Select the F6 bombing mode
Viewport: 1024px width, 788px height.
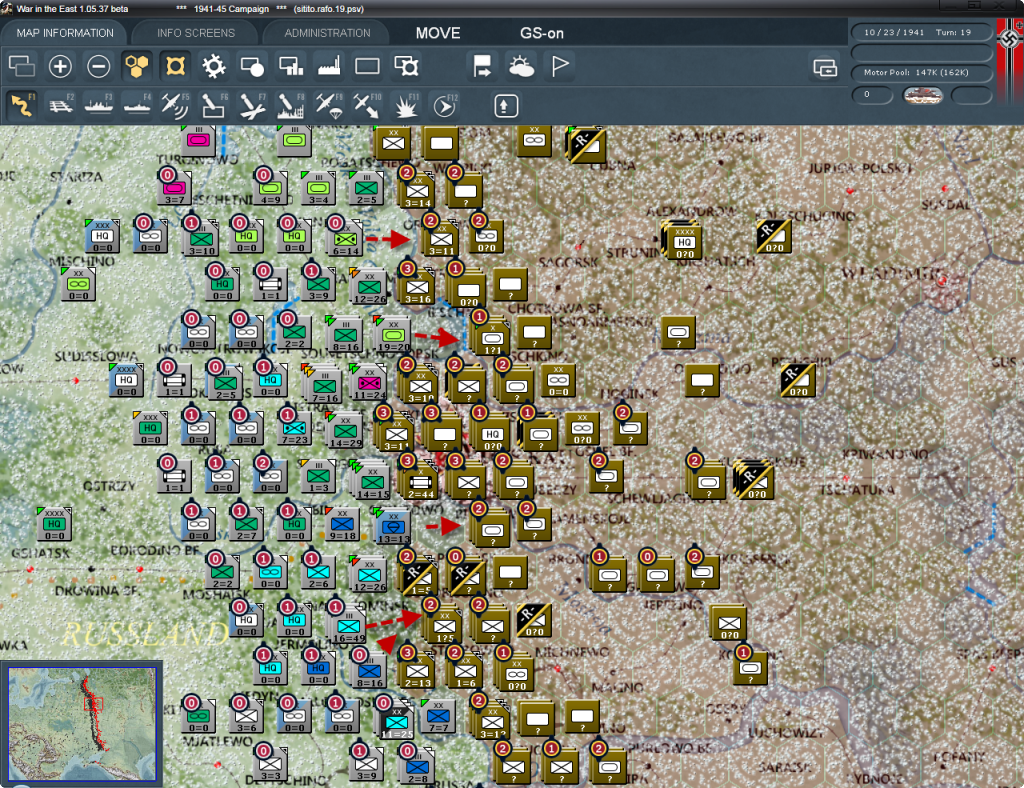click(214, 105)
